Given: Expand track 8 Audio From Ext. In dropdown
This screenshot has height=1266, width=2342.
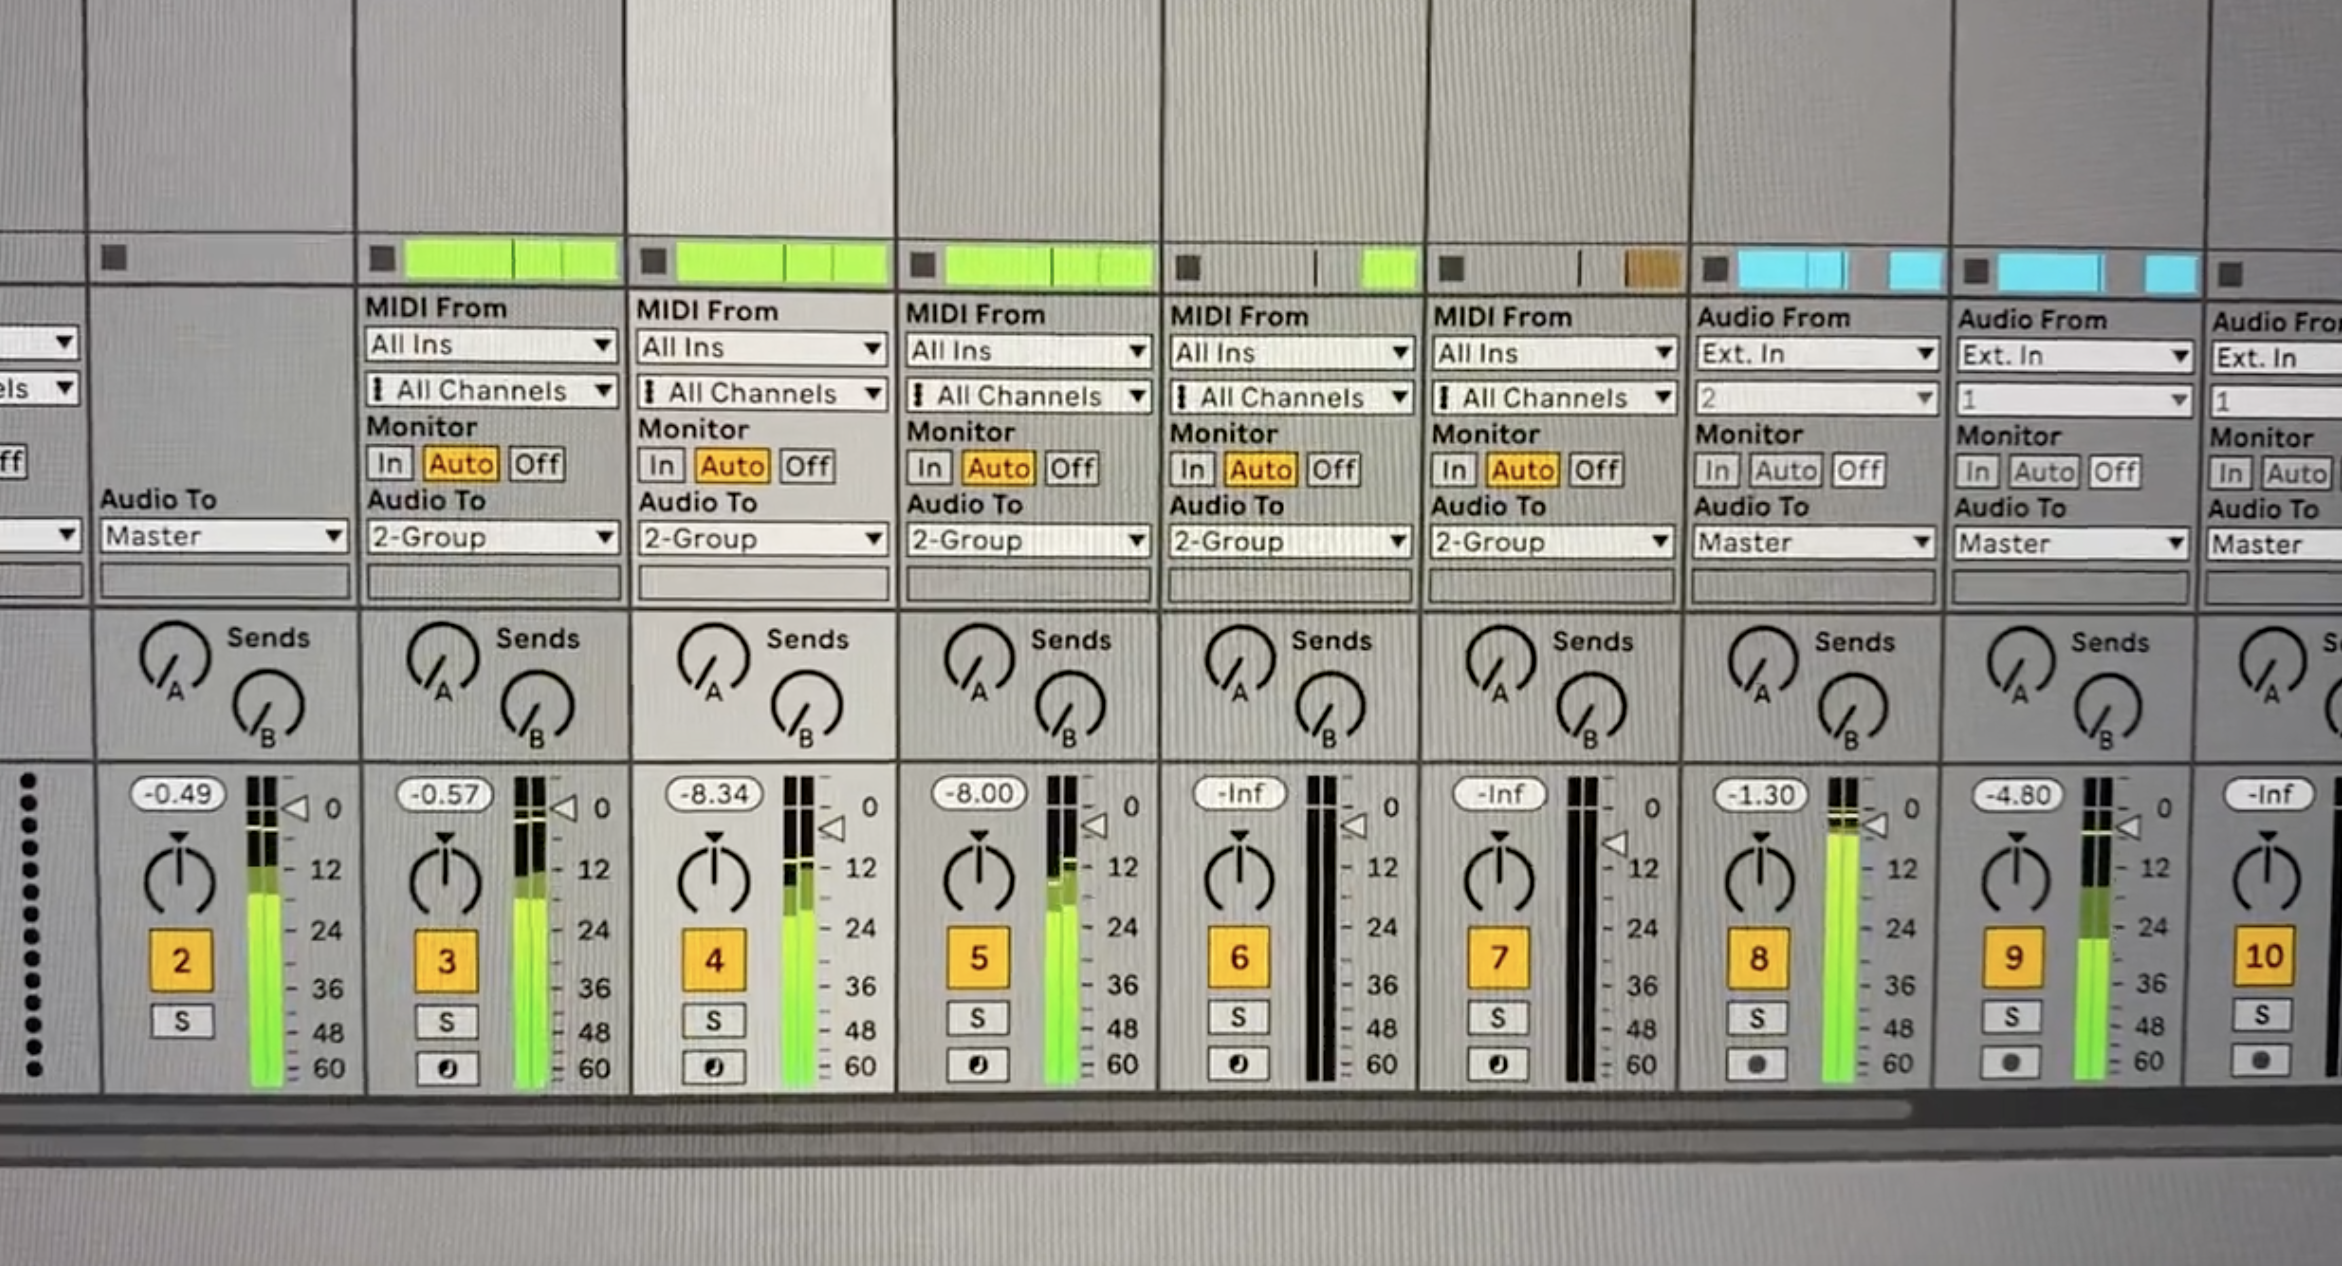Looking at the screenshot, I should (1816, 354).
